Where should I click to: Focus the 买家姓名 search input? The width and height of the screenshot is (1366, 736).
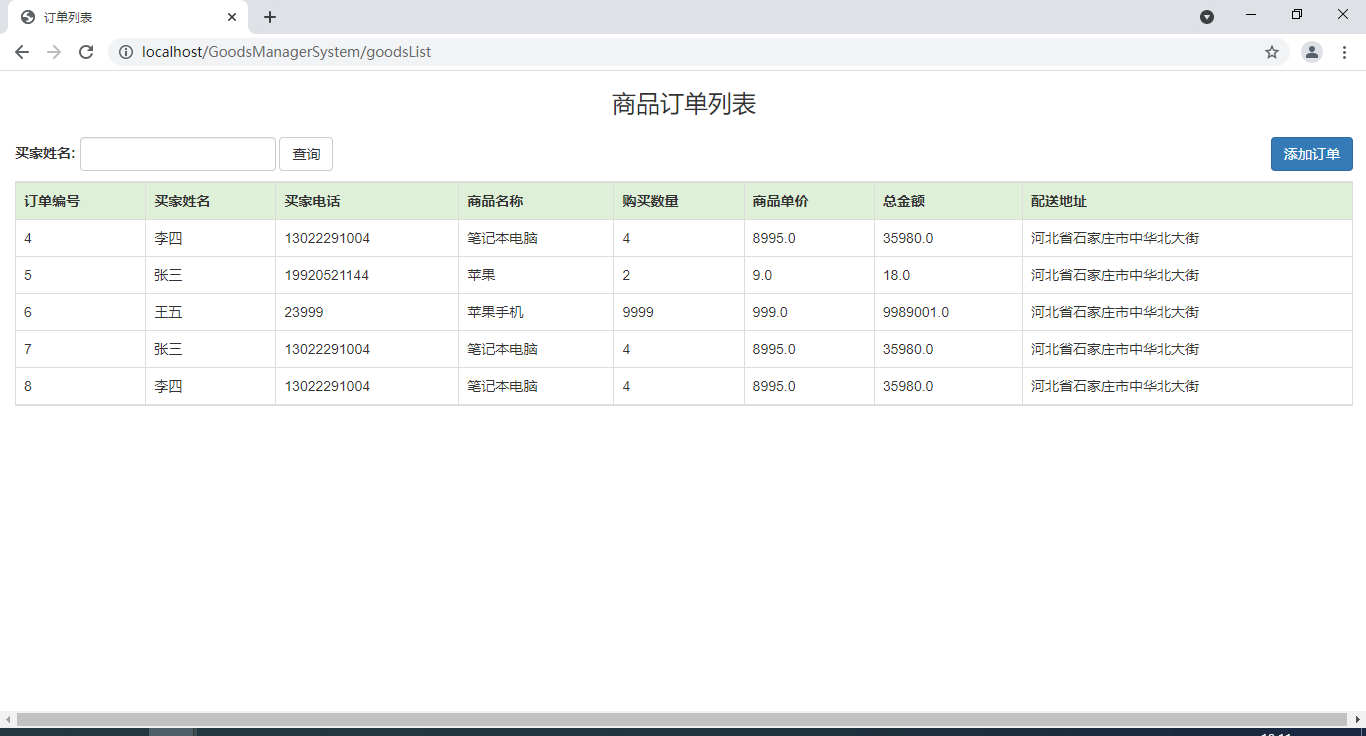point(178,154)
